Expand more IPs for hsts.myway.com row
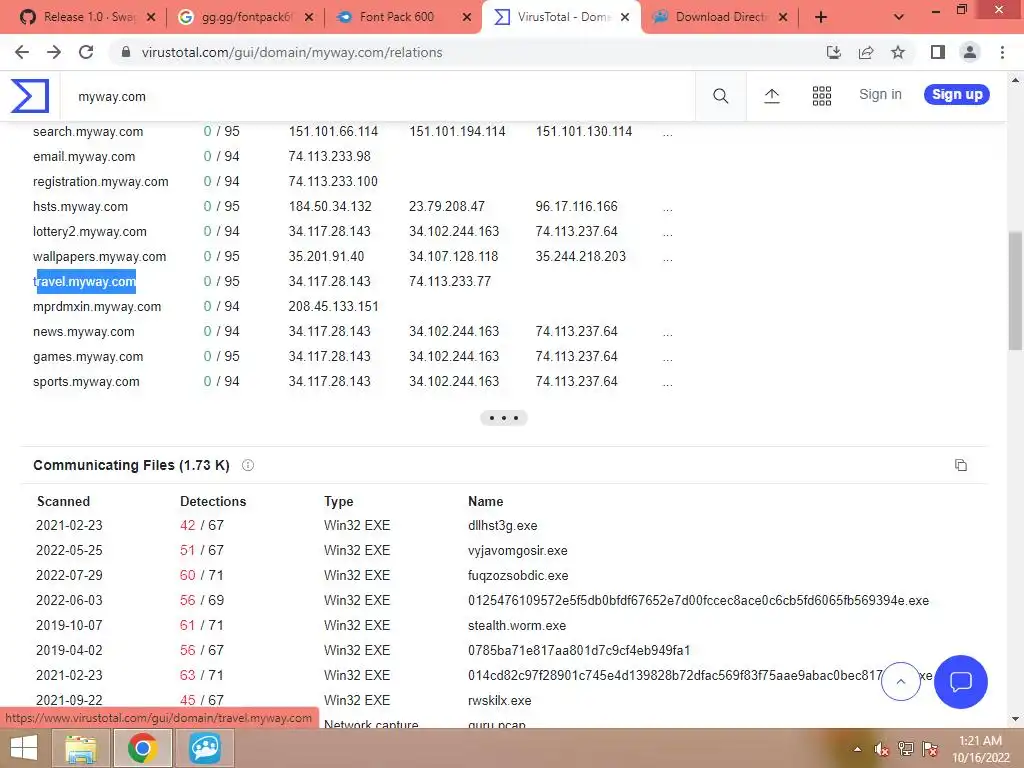1024x768 pixels. (667, 208)
